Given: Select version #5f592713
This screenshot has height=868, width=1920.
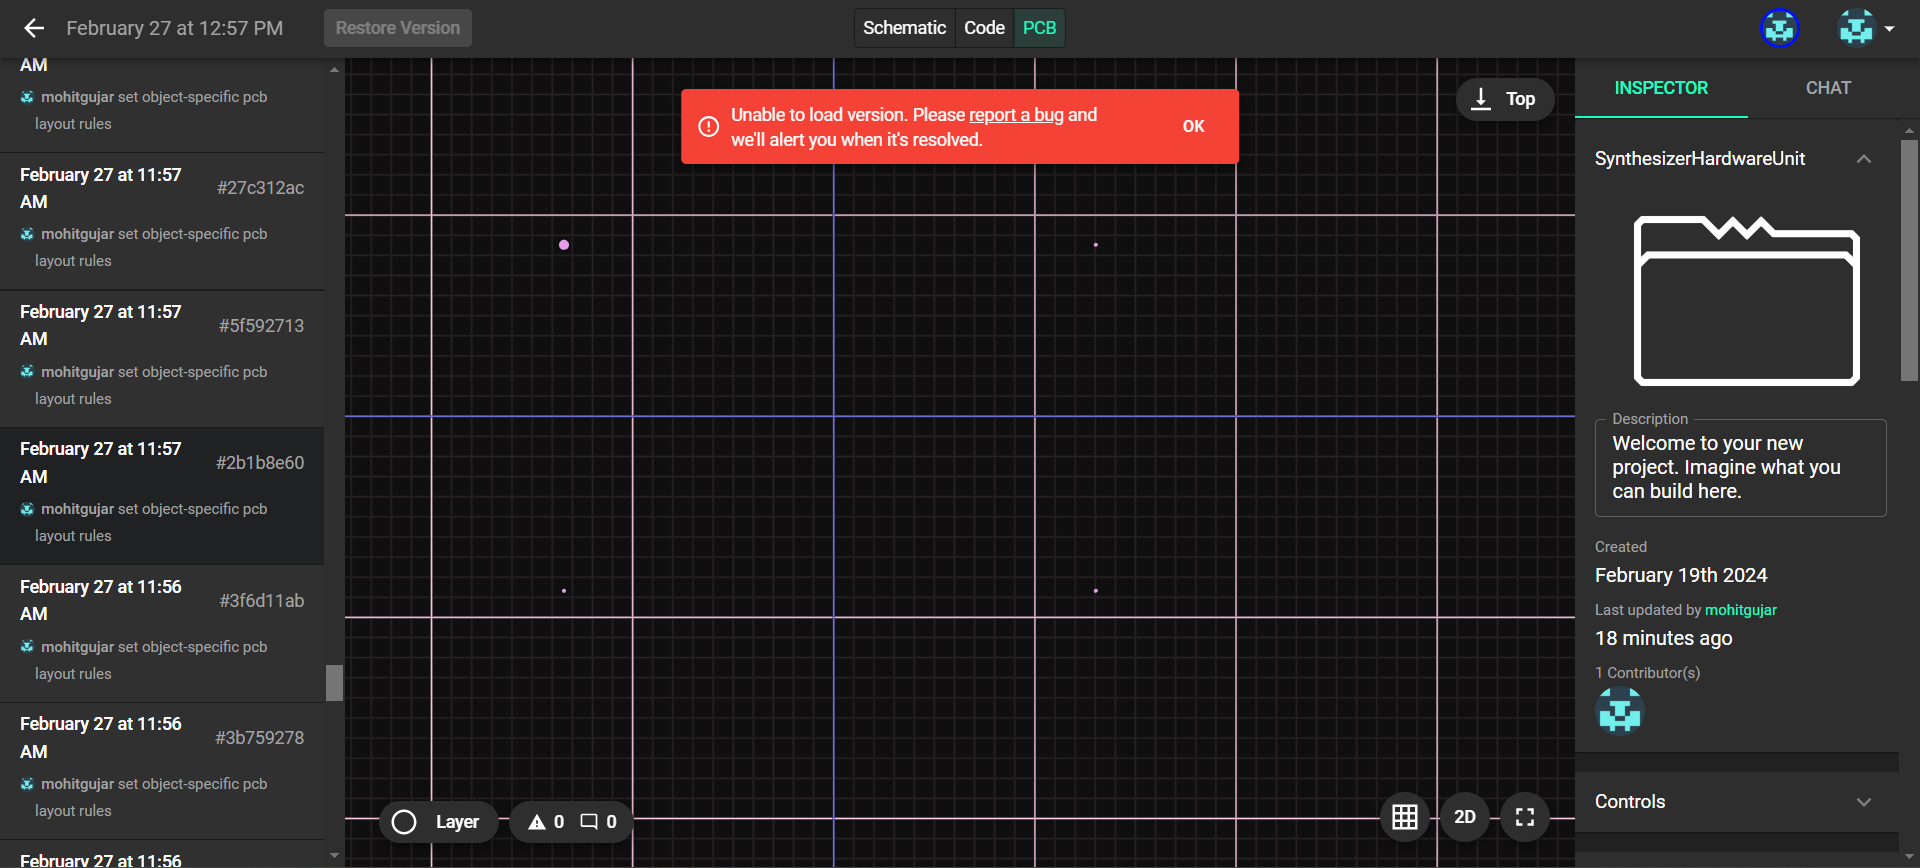Looking at the screenshot, I should pos(162,359).
